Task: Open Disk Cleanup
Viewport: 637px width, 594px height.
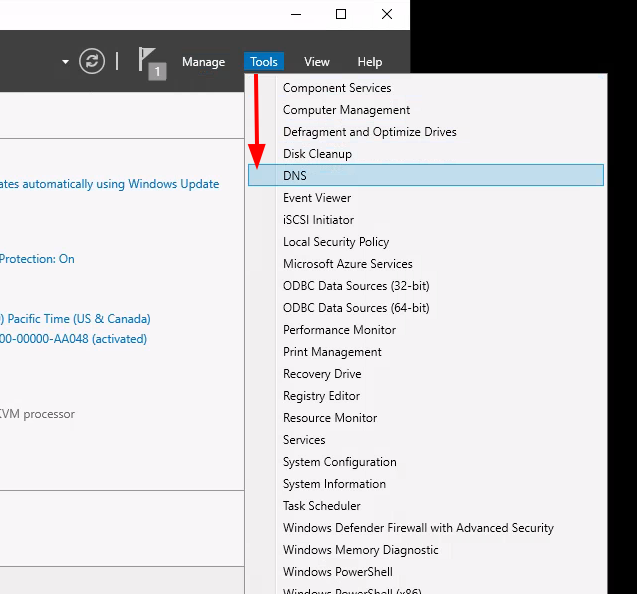Action: (x=426, y=154)
